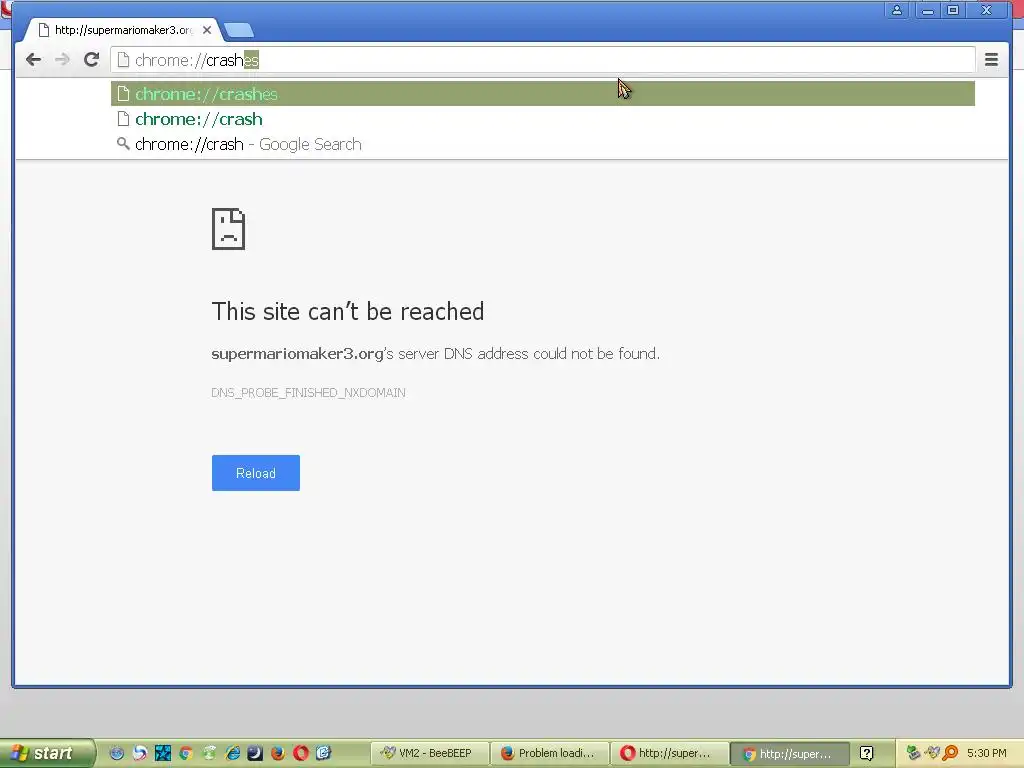Click the crescent moon quick launch icon
The height and width of the screenshot is (768, 1024).
click(255, 753)
